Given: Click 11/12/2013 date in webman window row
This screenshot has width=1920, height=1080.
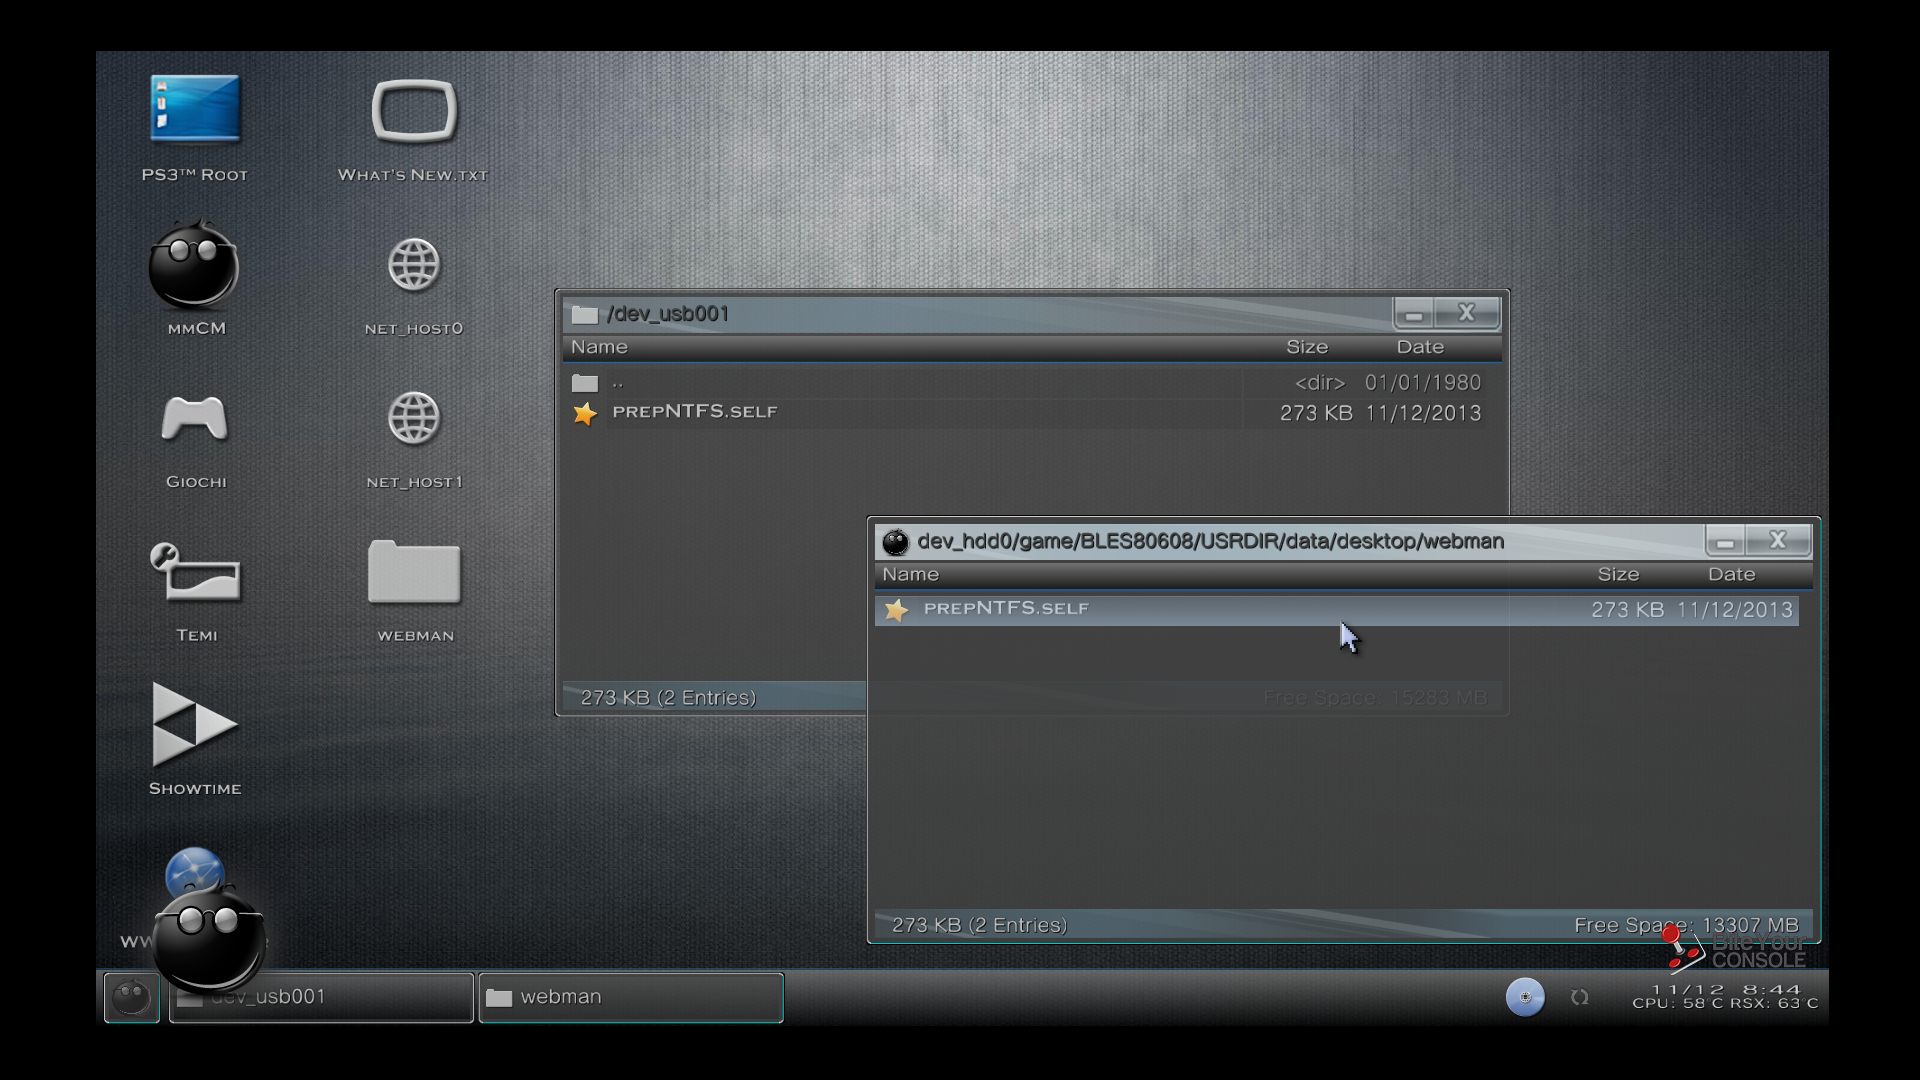Looking at the screenshot, I should pyautogui.click(x=1734, y=610).
